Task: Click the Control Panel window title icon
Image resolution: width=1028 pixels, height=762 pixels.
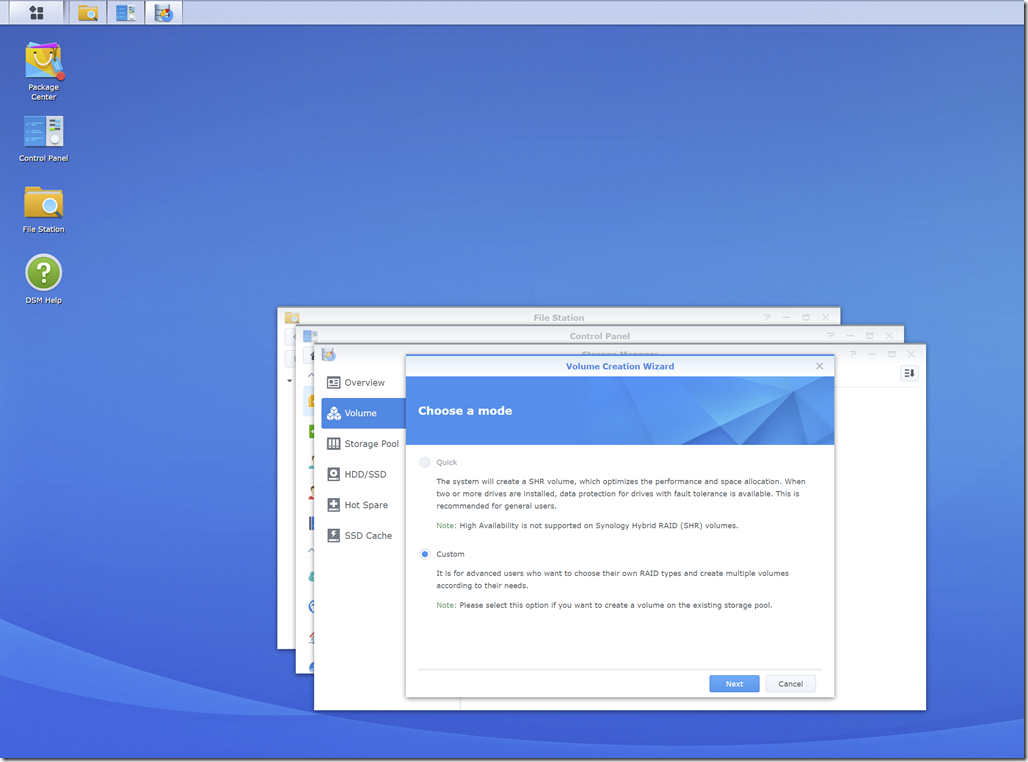Action: (x=309, y=336)
